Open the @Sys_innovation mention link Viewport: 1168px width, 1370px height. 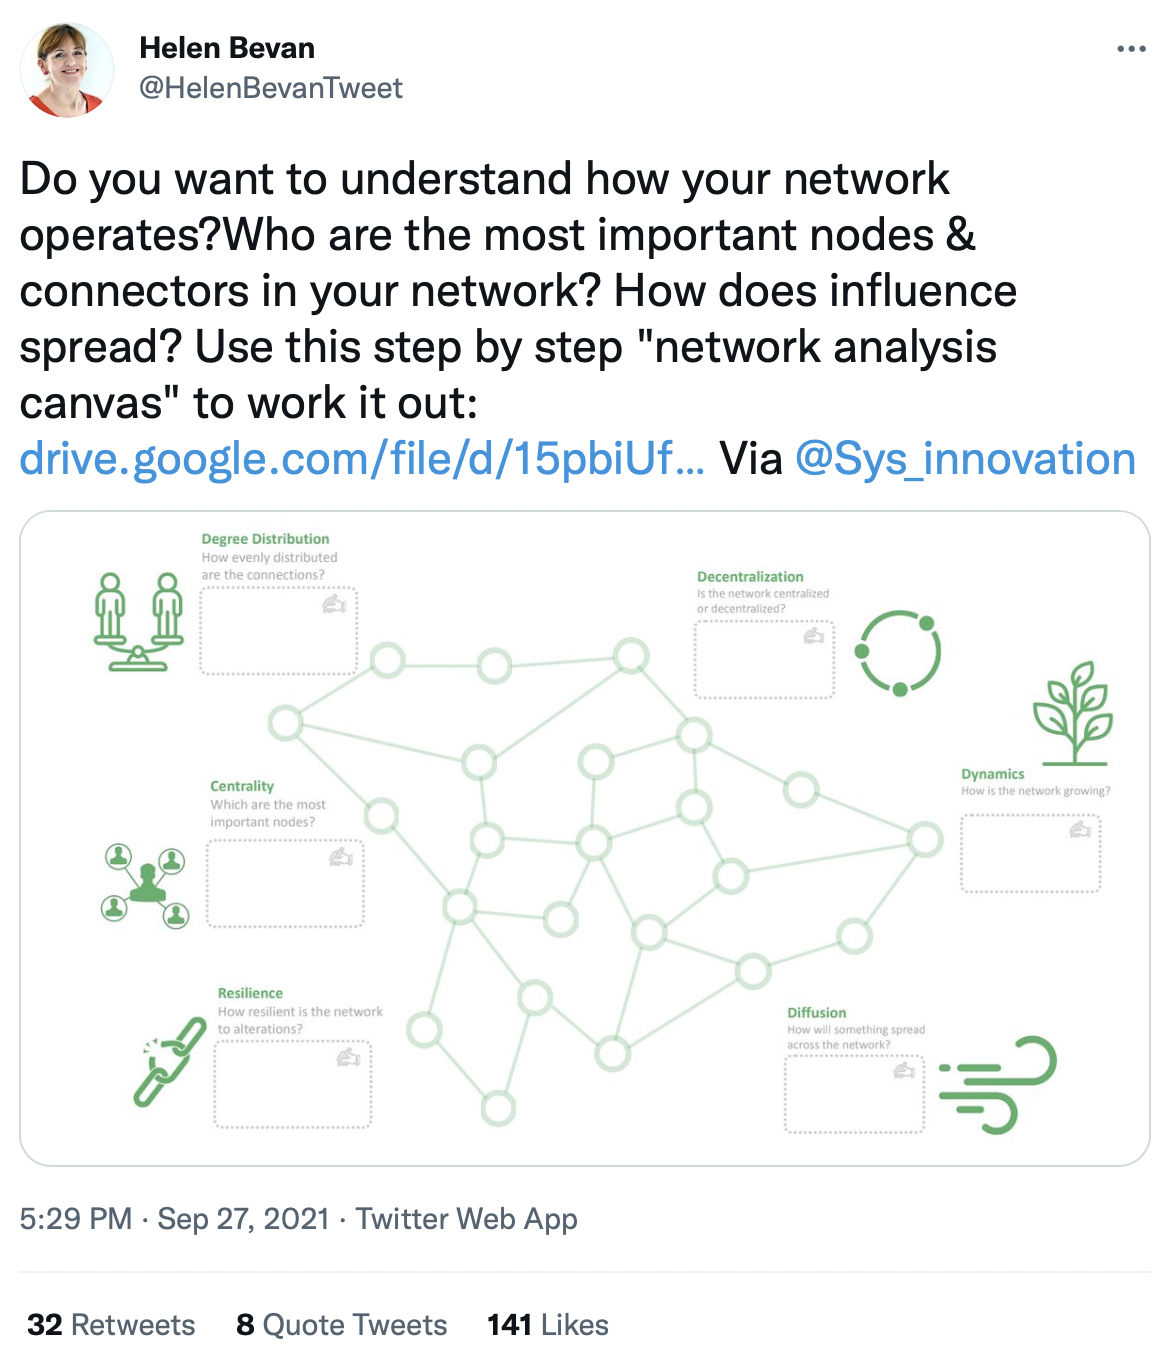966,459
